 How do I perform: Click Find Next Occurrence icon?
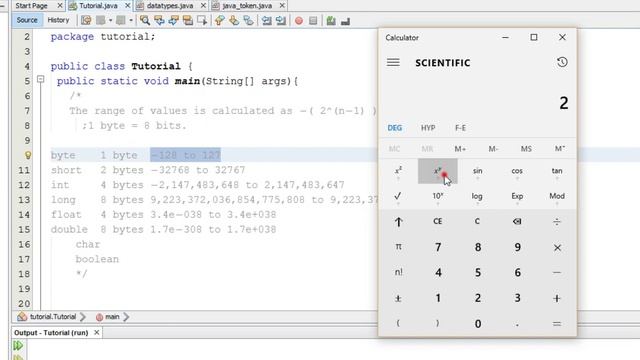coord(173,20)
